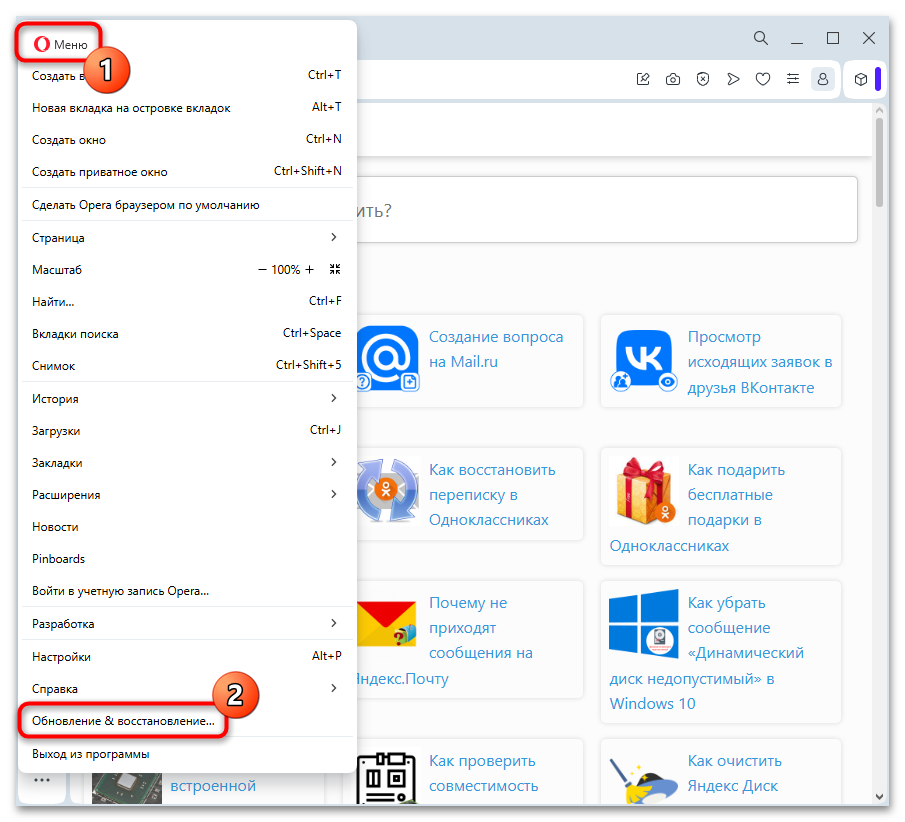Click the Yandex mail envelope thumbnail

click(x=387, y=623)
